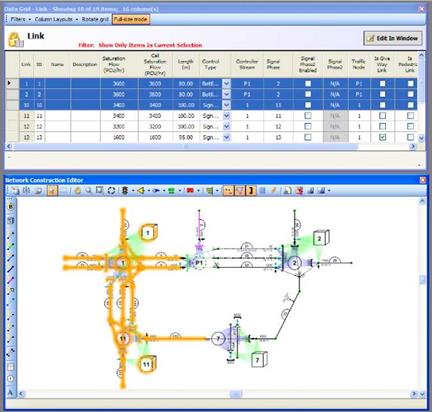Open the Filters menu

[20, 19]
